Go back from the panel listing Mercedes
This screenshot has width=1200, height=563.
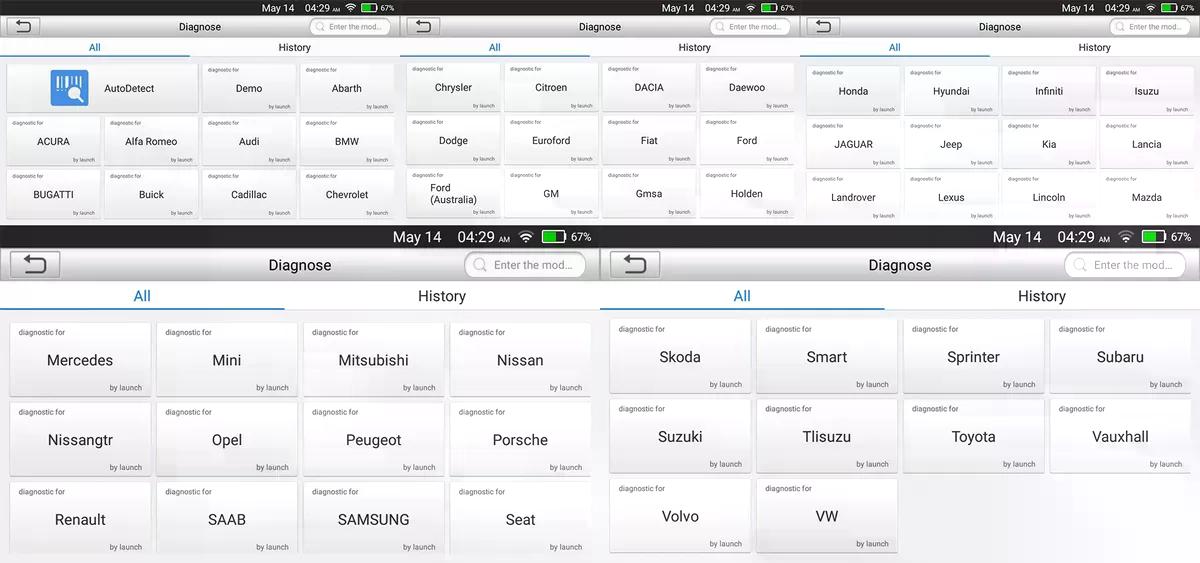click(35, 264)
